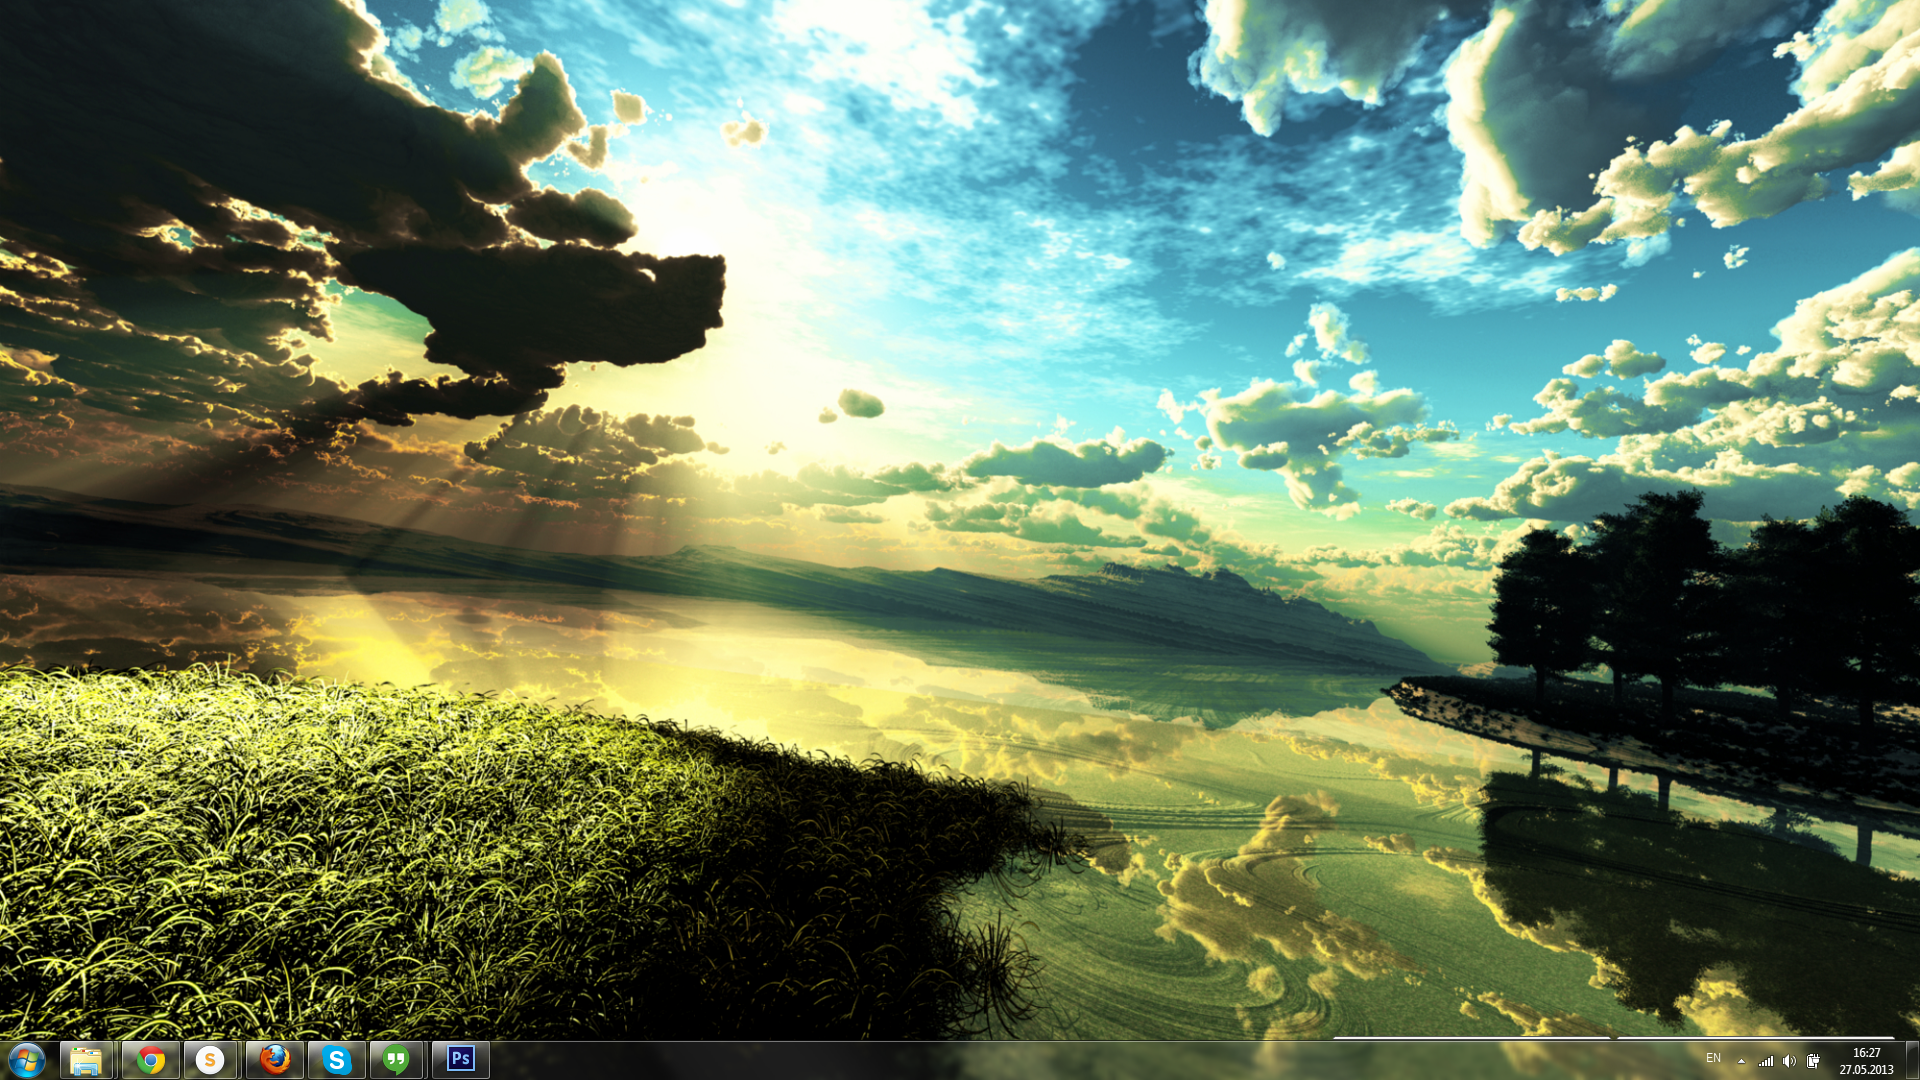Click the white circle orange S icon

pos(210,1060)
